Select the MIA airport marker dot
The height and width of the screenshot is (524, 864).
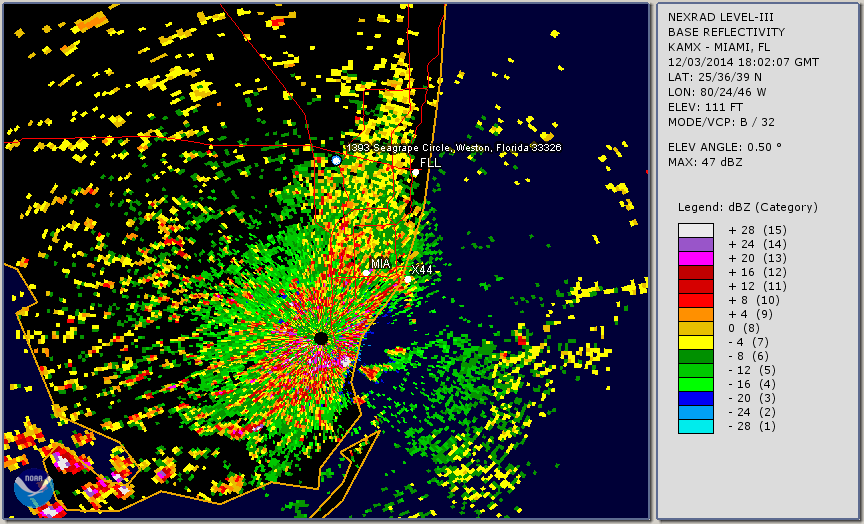click(366, 273)
